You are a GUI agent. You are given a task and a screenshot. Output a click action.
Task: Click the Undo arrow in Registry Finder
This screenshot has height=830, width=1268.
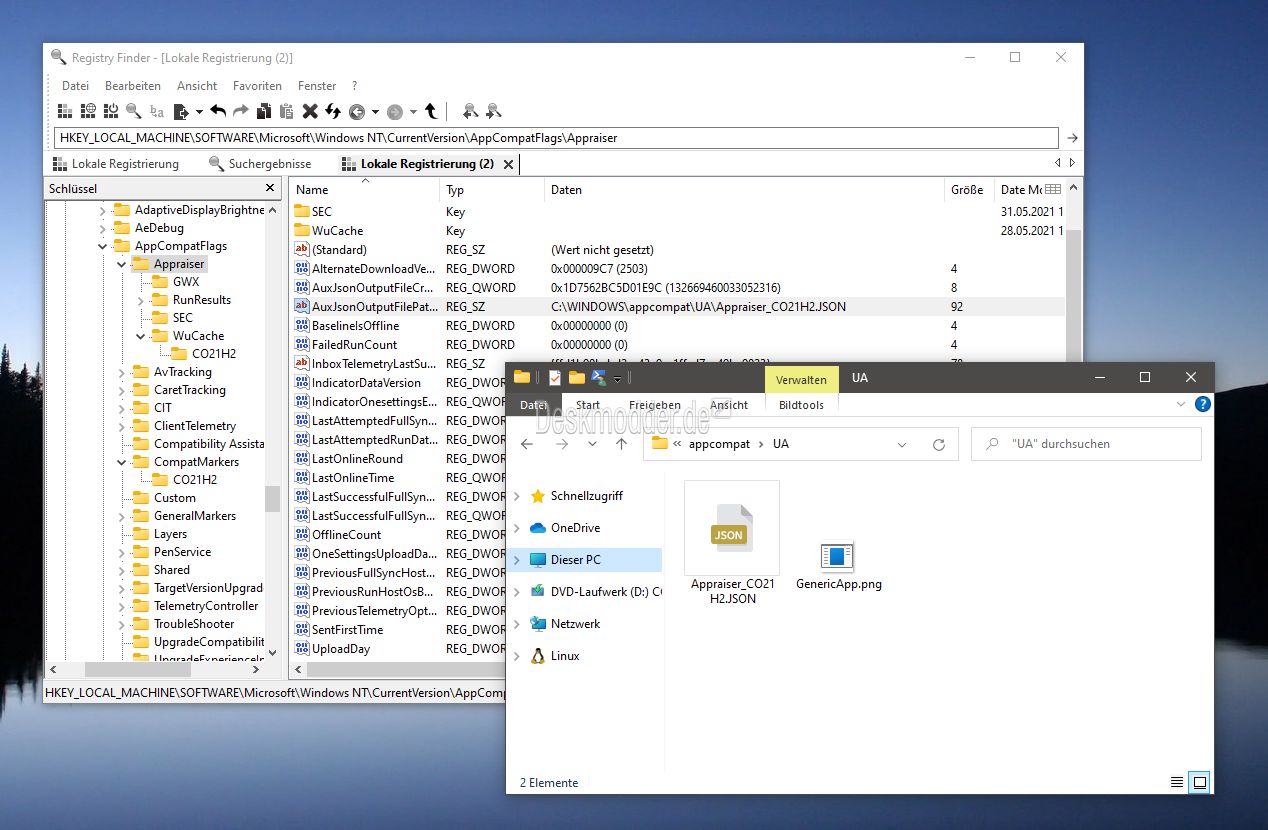[x=218, y=111]
